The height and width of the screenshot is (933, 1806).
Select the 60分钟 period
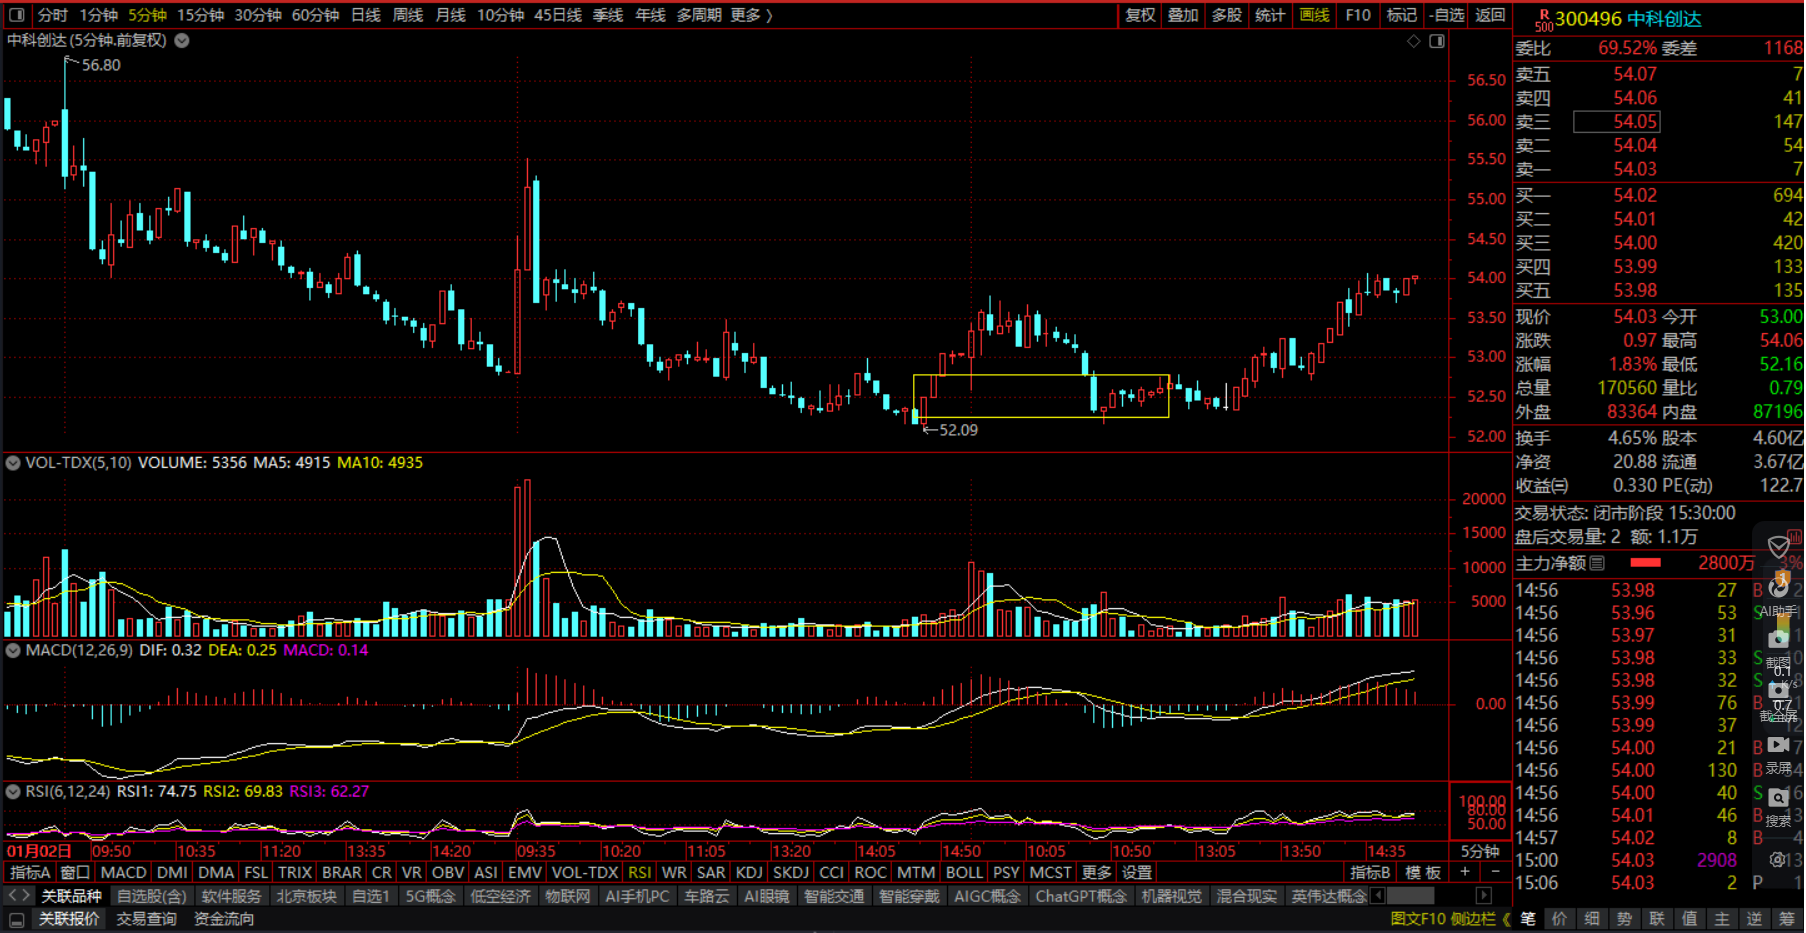point(315,15)
